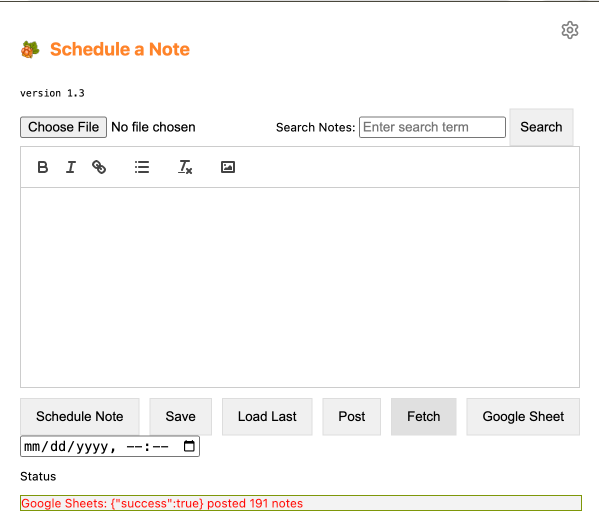The height and width of the screenshot is (522, 599).
Task: Click the 'Search Notes:' label
Action: coord(316,127)
